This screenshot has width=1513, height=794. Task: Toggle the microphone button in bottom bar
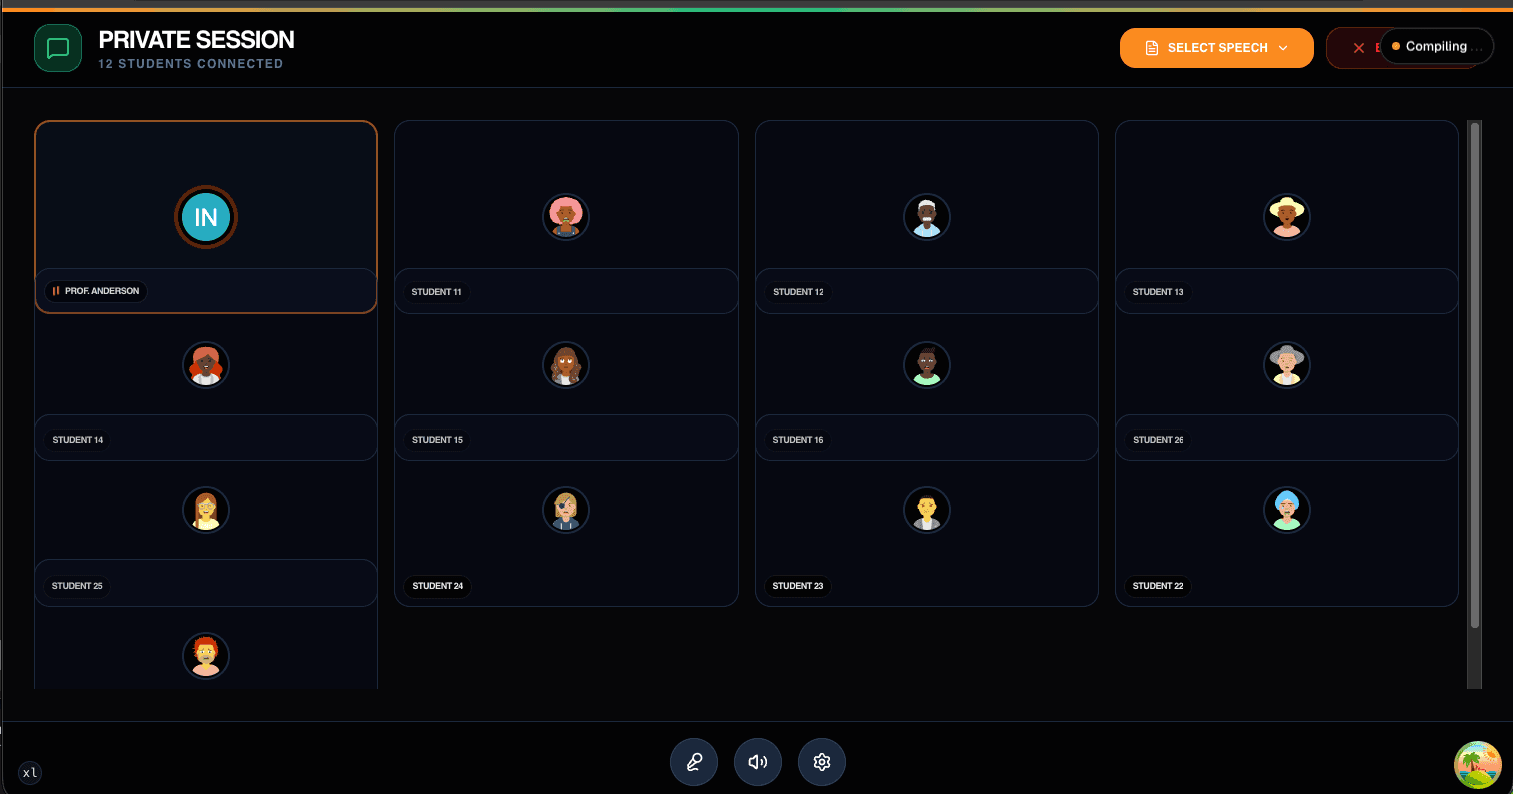click(x=694, y=762)
